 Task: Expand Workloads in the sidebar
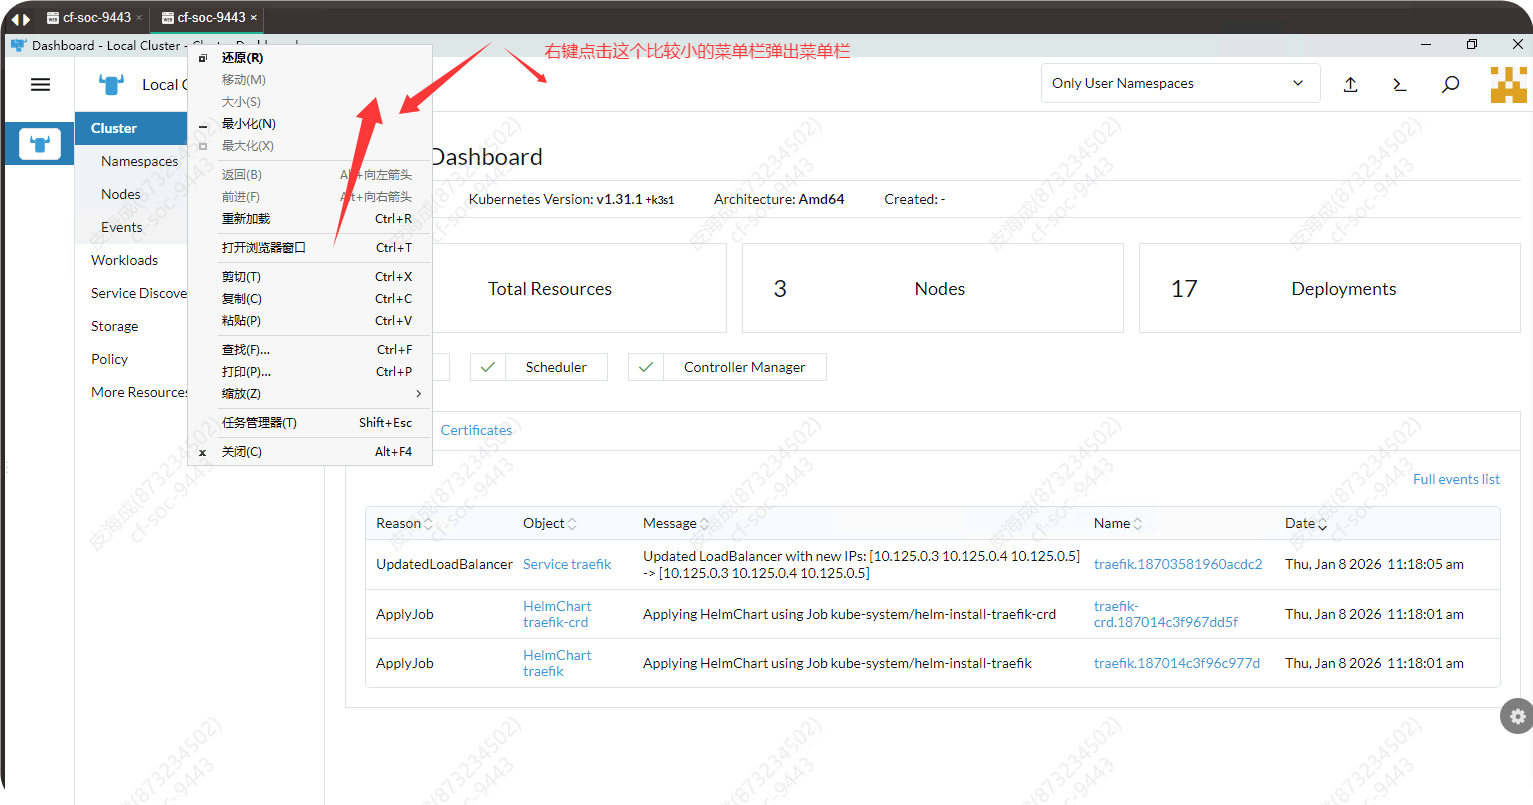[x=125, y=260]
